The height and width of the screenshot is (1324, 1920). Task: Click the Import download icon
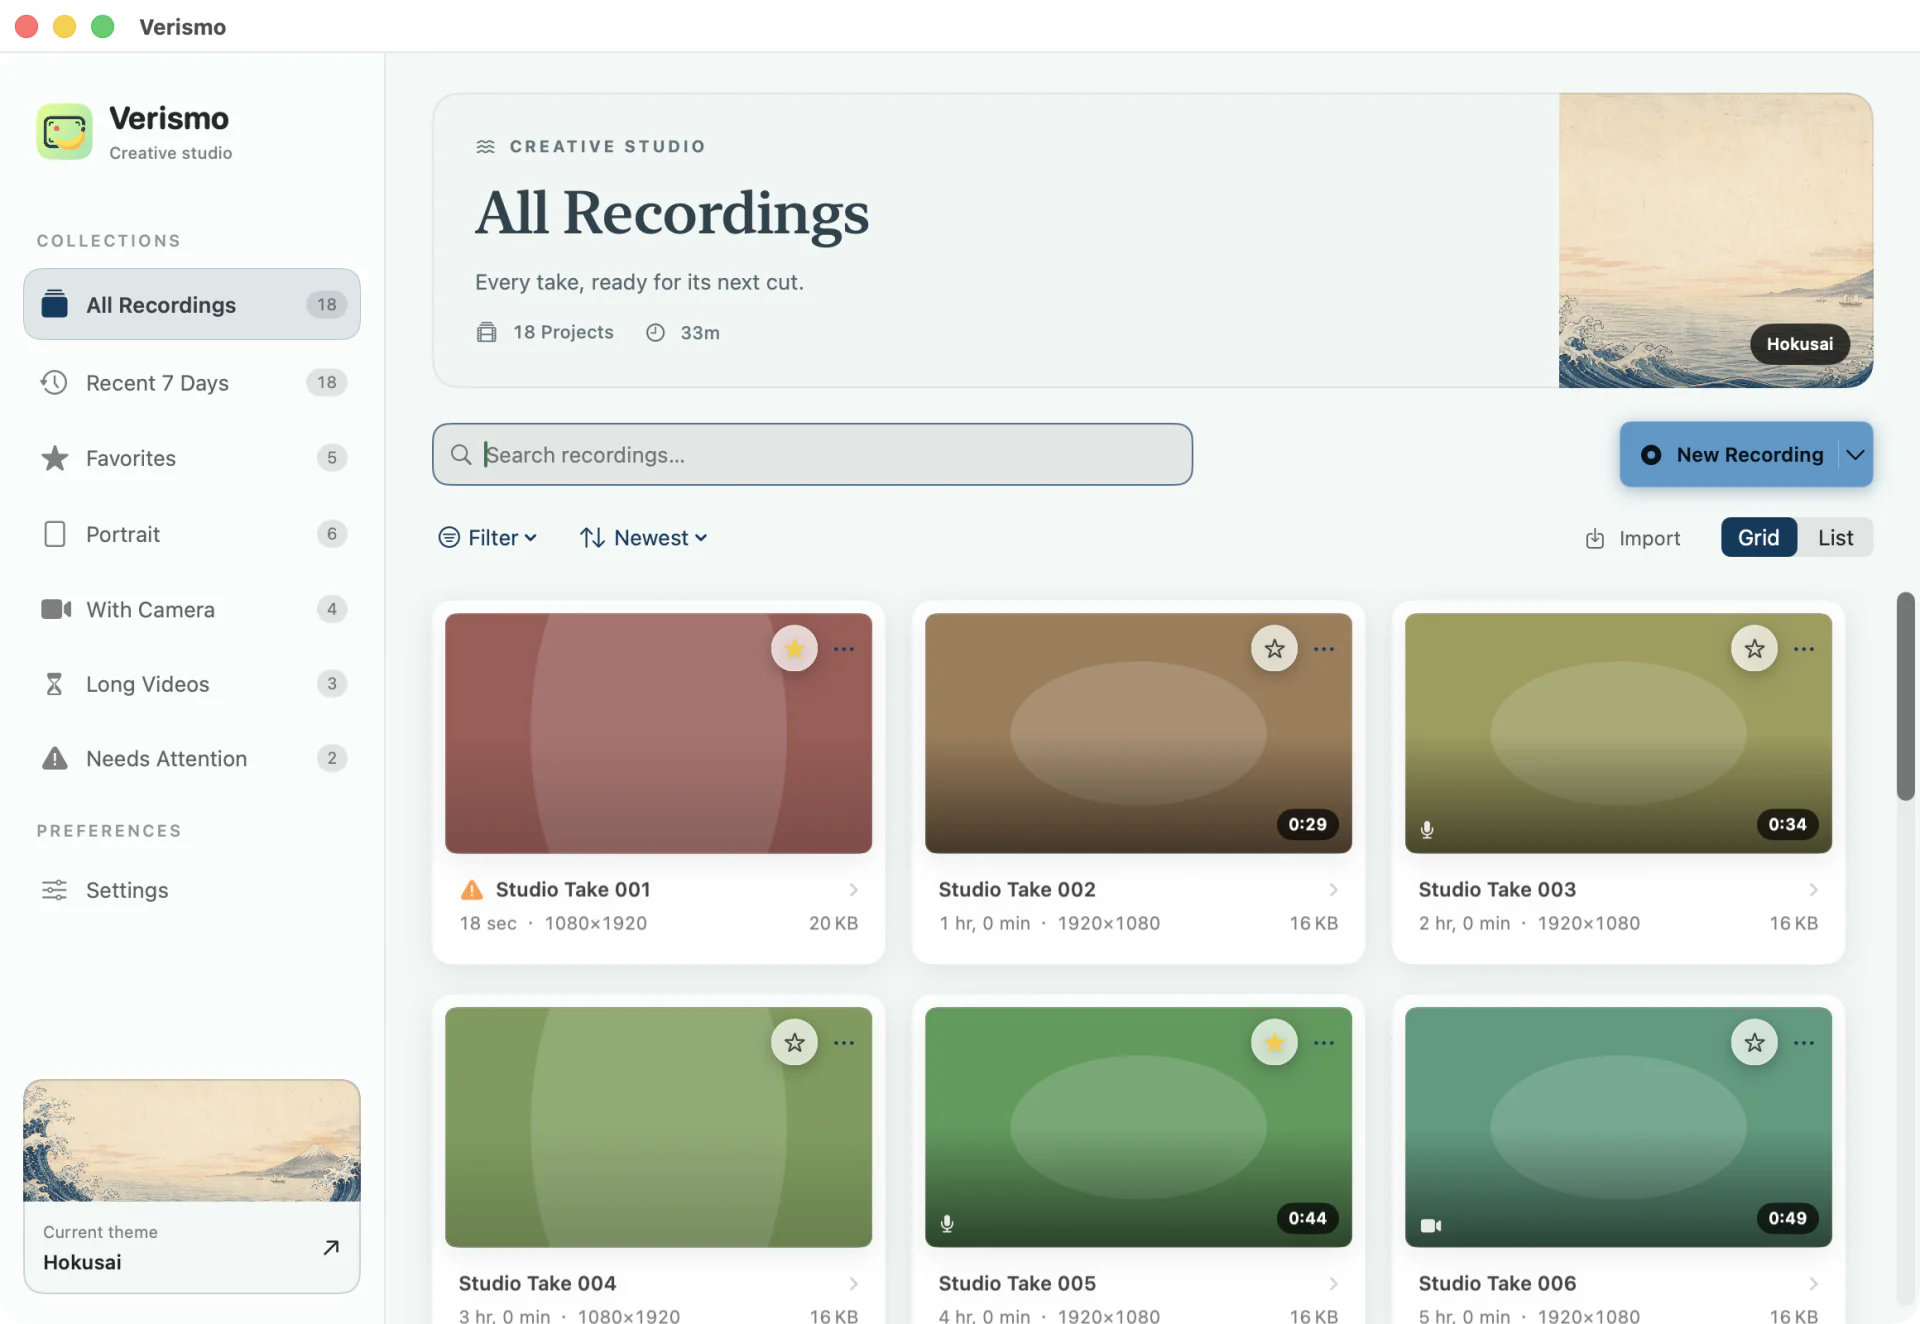(x=1595, y=539)
